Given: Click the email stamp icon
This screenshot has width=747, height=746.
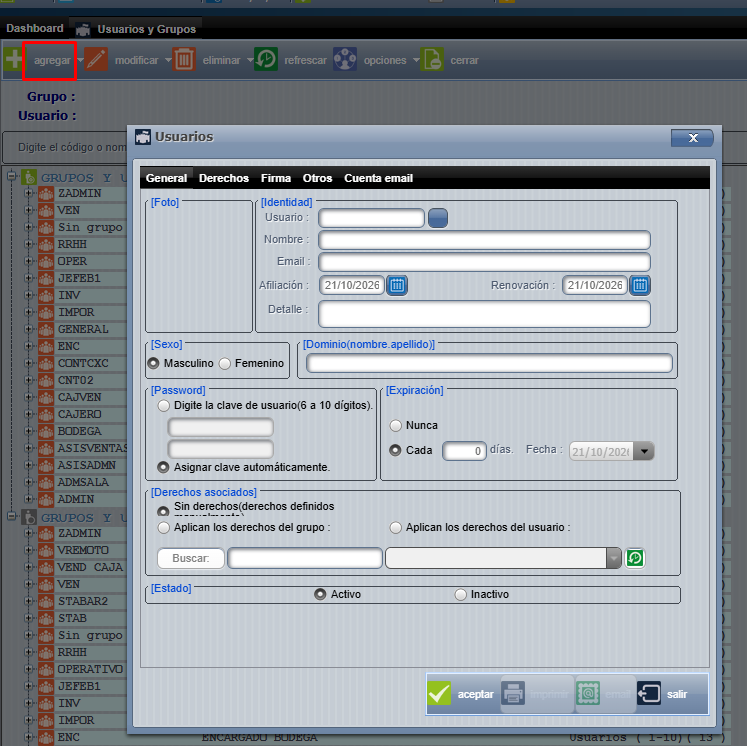Looking at the screenshot, I should pos(588,694).
